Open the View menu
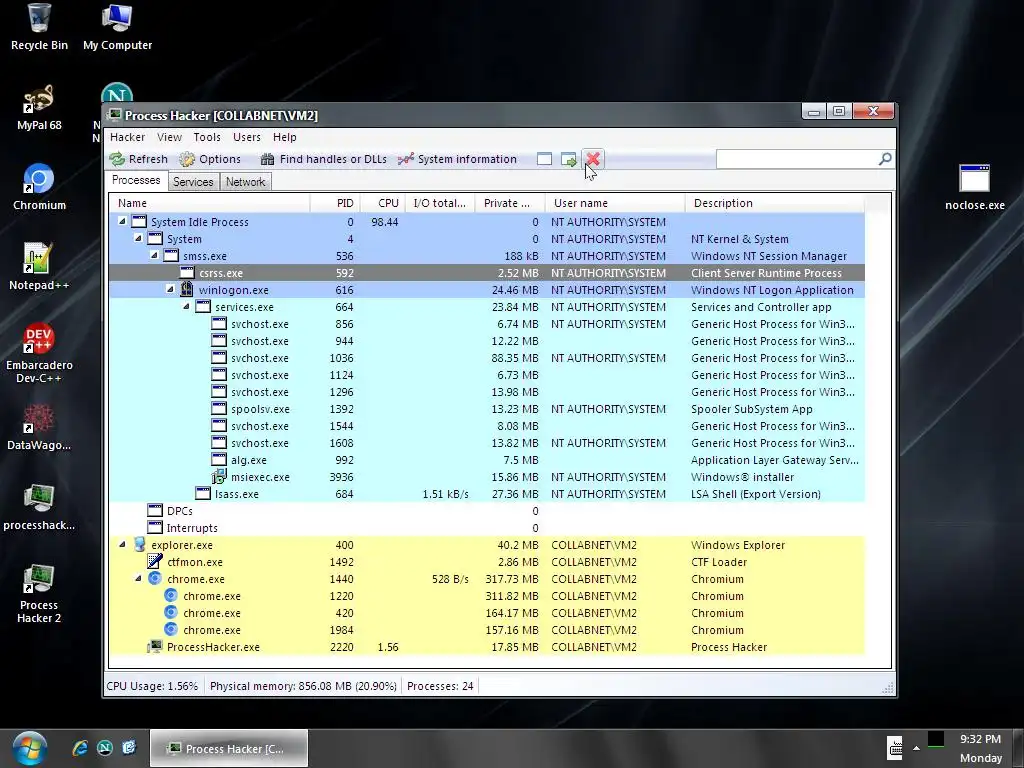Image resolution: width=1024 pixels, height=768 pixels. (169, 137)
